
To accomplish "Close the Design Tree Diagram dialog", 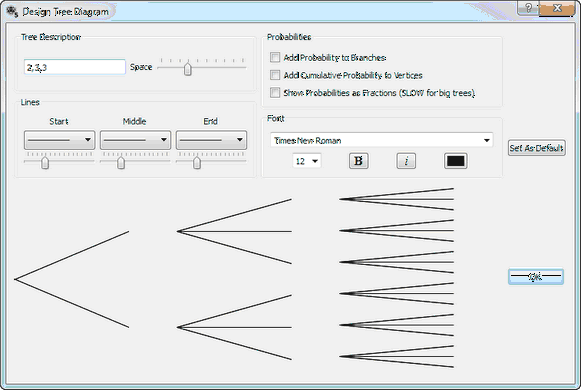I will click(x=557, y=8).
